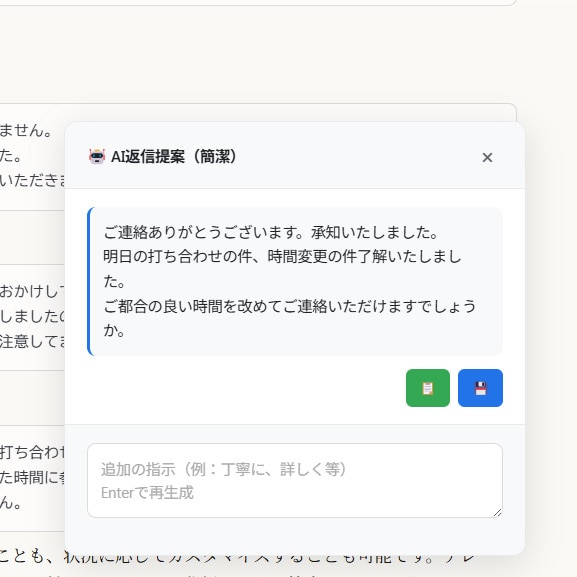Viewport: 577px width, 577px height.
Task: Click the AI返信提案（簡潔） title text
Action: [x=174, y=157]
